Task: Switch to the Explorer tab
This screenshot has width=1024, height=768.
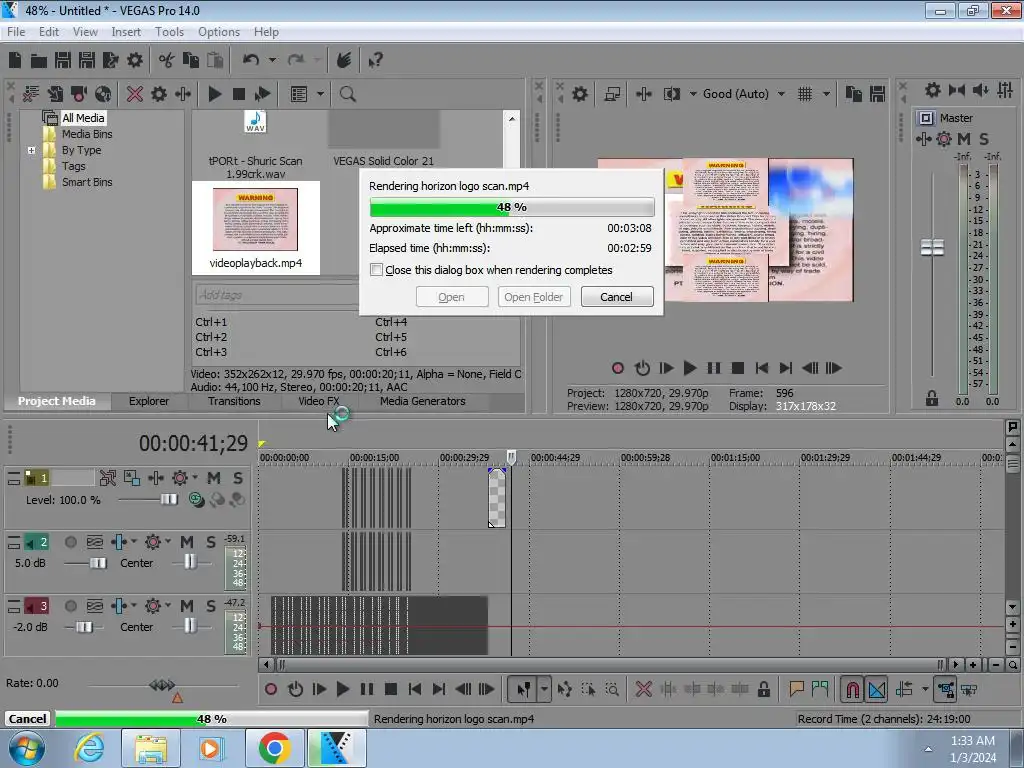Action: tap(148, 401)
